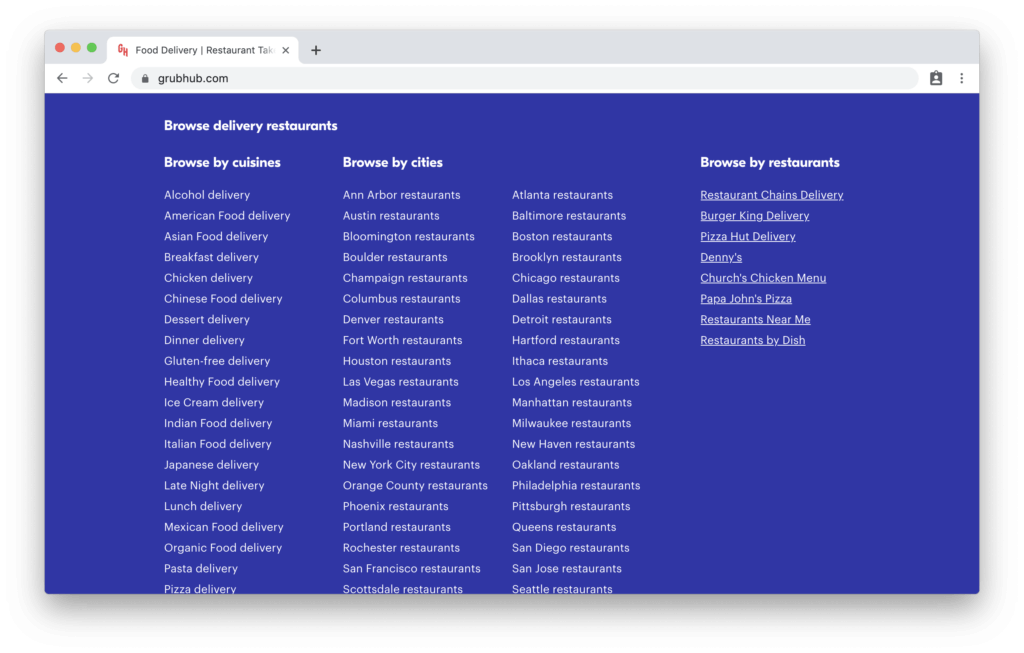Open Los Angeles restaurants
Viewport: 1024px width, 653px height.
coord(575,382)
